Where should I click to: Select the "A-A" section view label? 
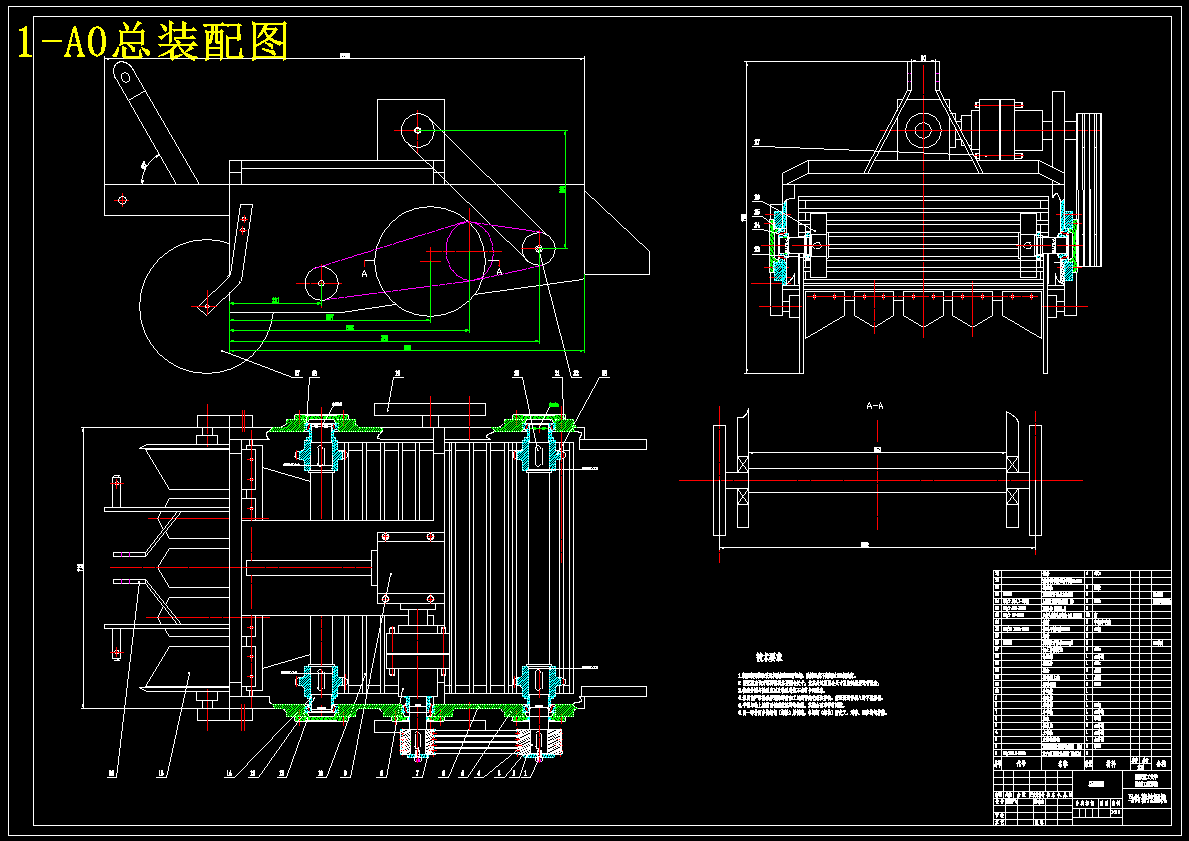(875, 406)
